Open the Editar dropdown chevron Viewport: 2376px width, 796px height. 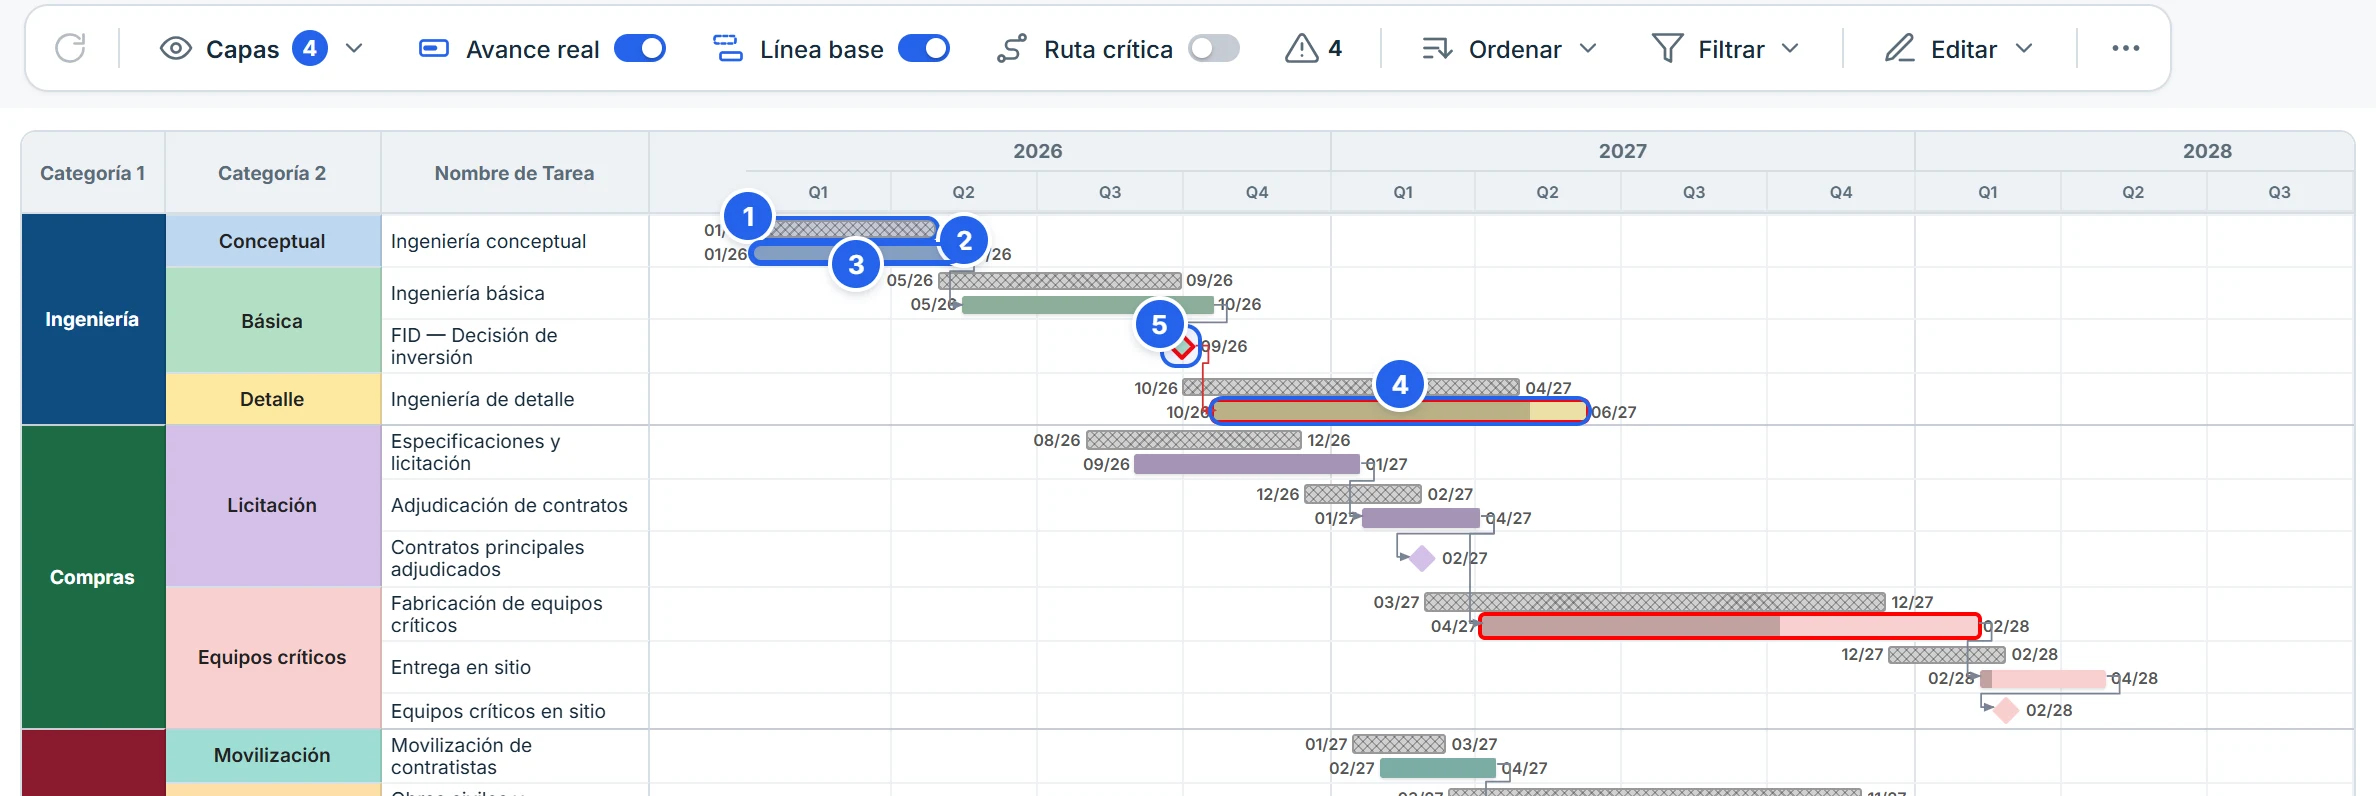(x=2024, y=48)
